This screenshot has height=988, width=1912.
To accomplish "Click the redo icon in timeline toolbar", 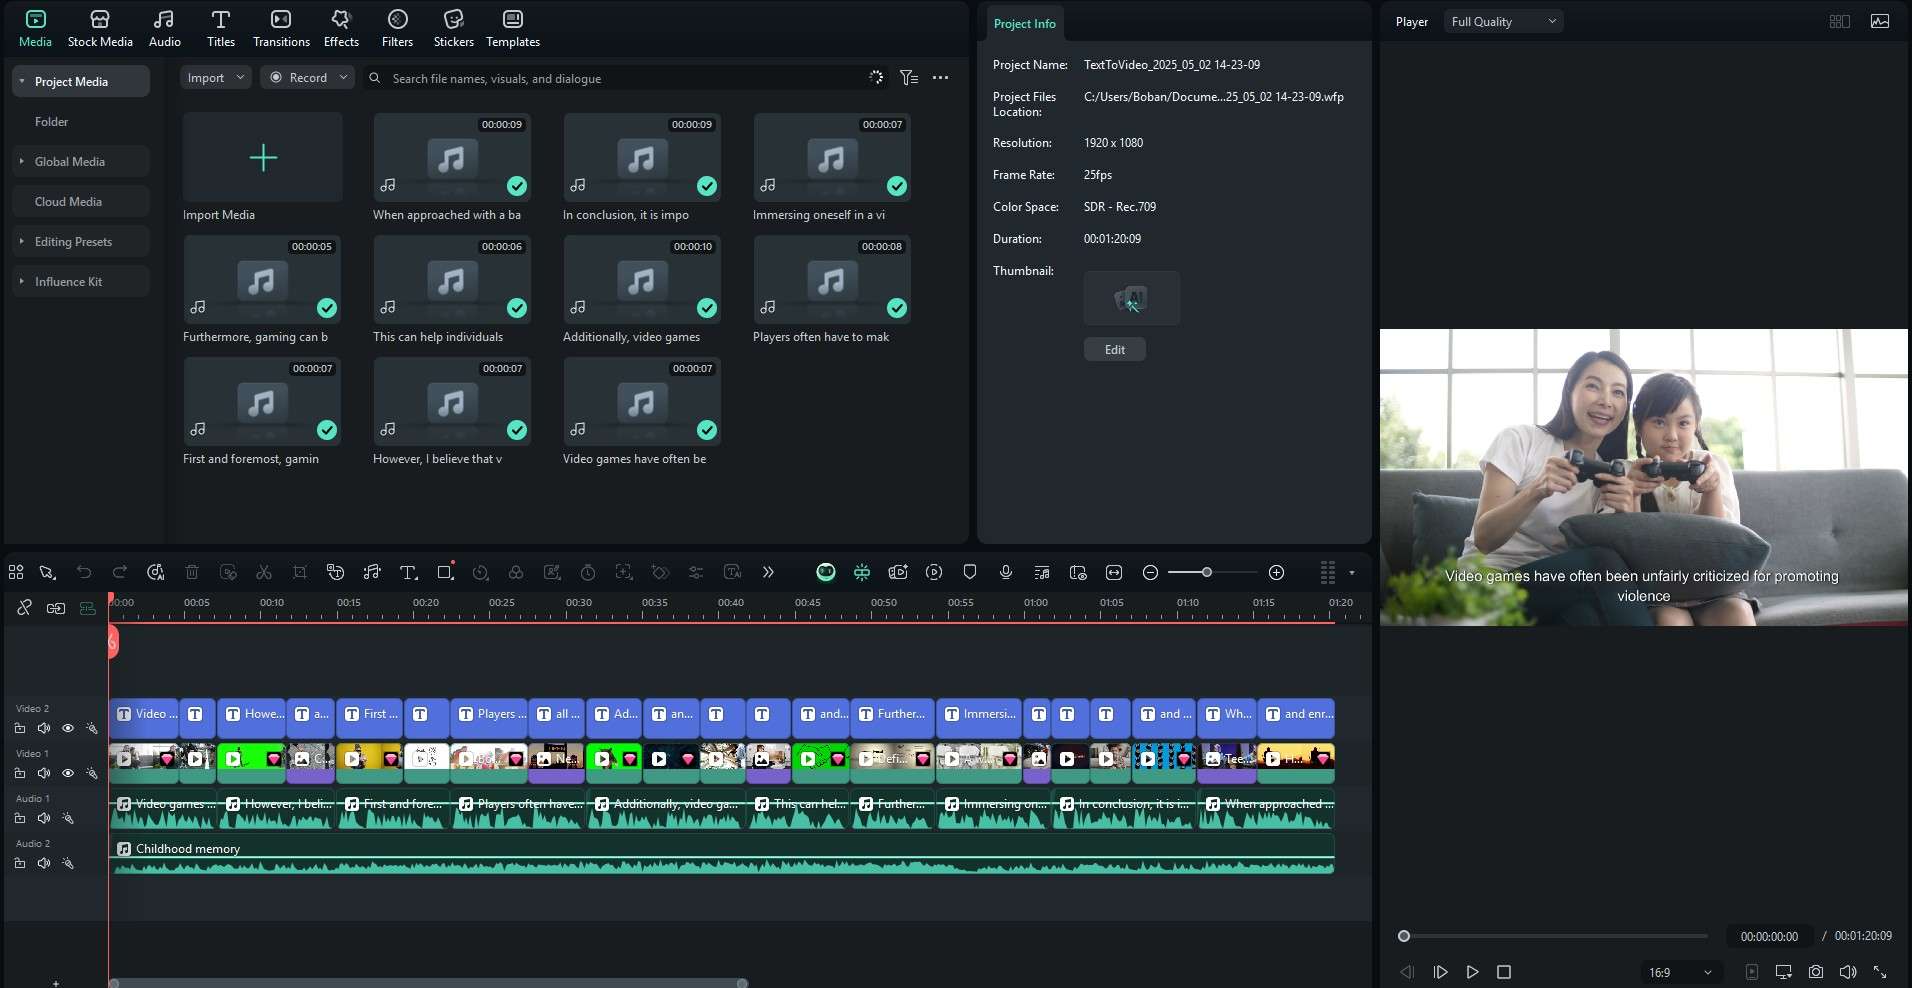I will (120, 572).
